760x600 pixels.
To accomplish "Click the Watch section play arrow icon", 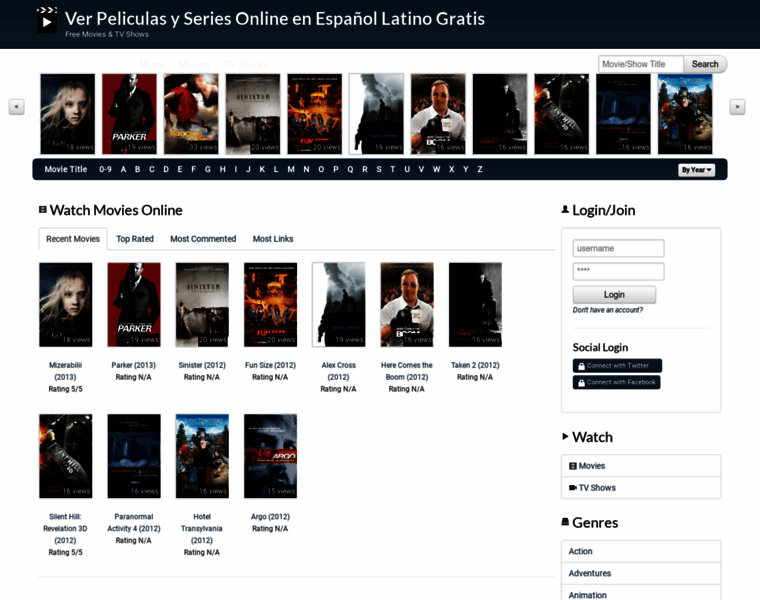I will click(x=565, y=436).
